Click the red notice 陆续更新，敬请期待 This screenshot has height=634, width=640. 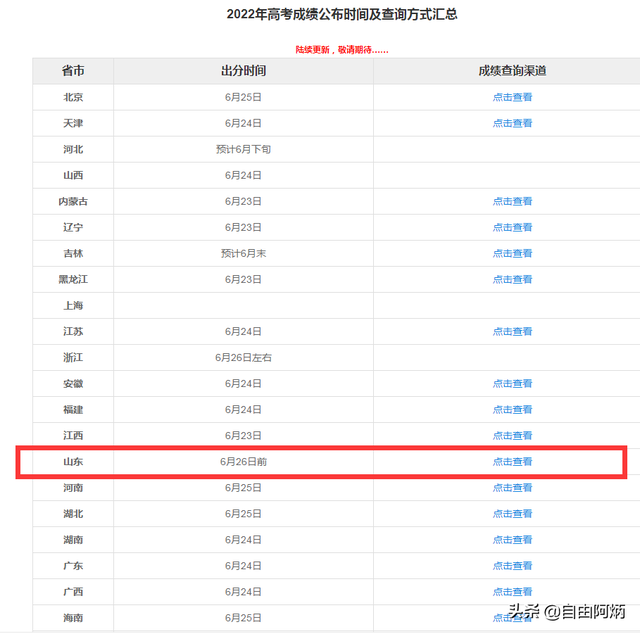coord(342,50)
